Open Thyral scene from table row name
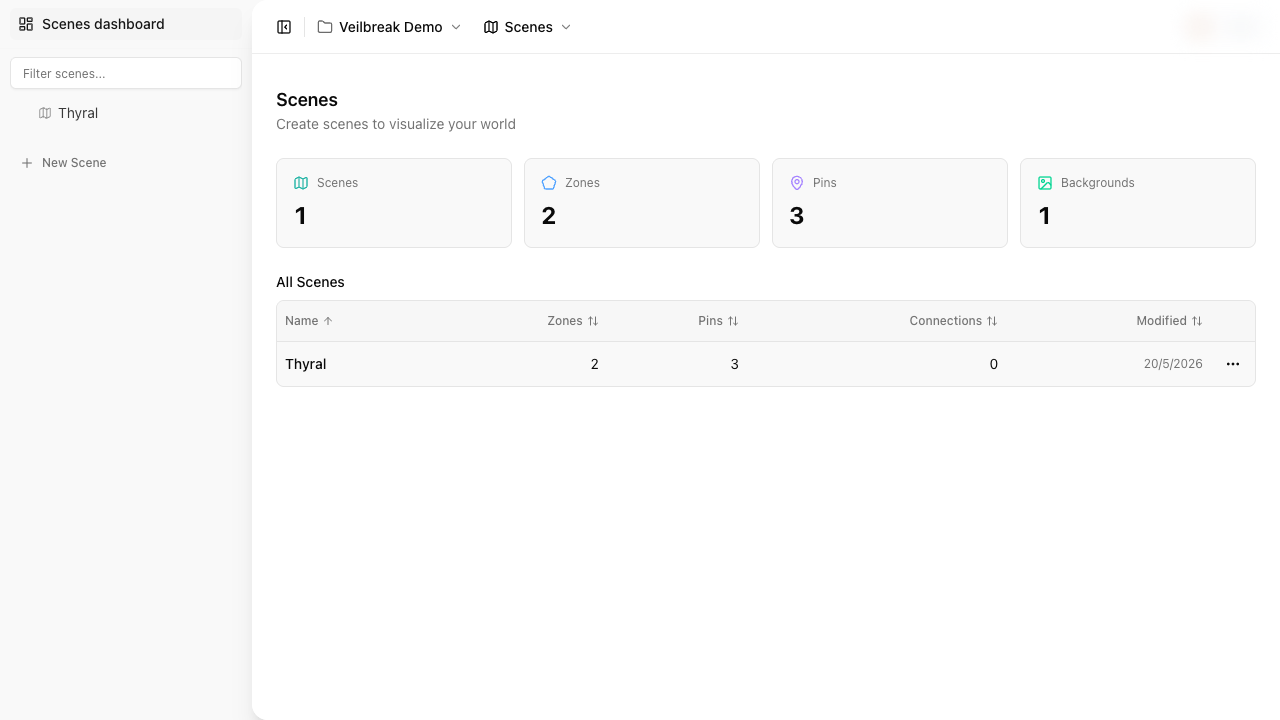The height and width of the screenshot is (720, 1280). 306,364
